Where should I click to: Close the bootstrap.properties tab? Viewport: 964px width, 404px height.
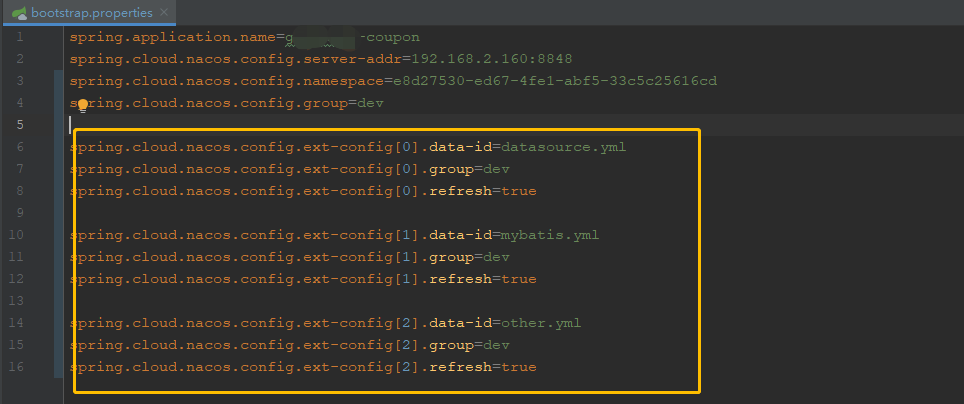click(164, 12)
